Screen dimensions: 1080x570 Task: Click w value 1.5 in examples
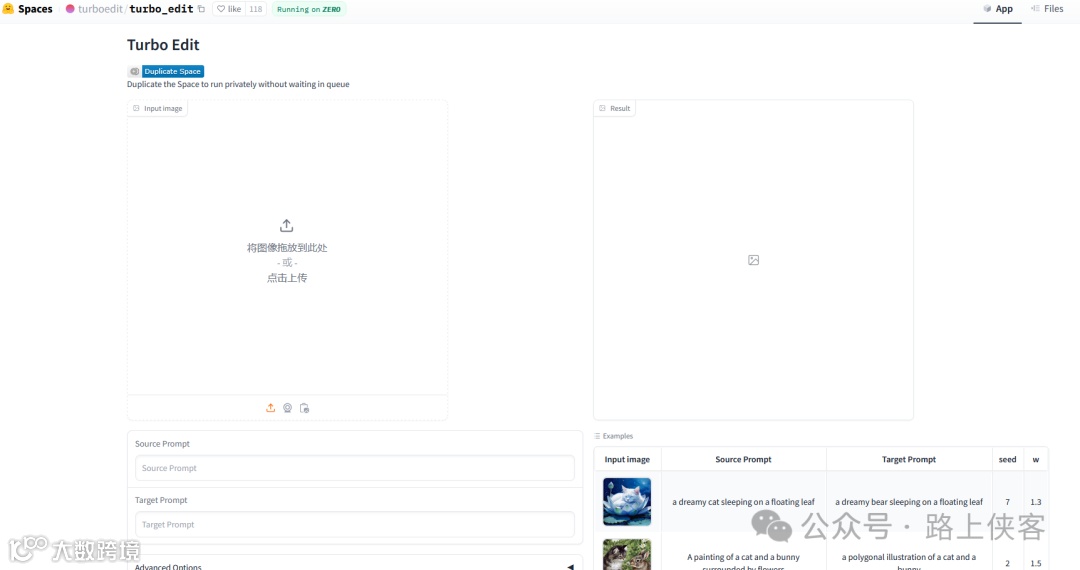point(1036,563)
